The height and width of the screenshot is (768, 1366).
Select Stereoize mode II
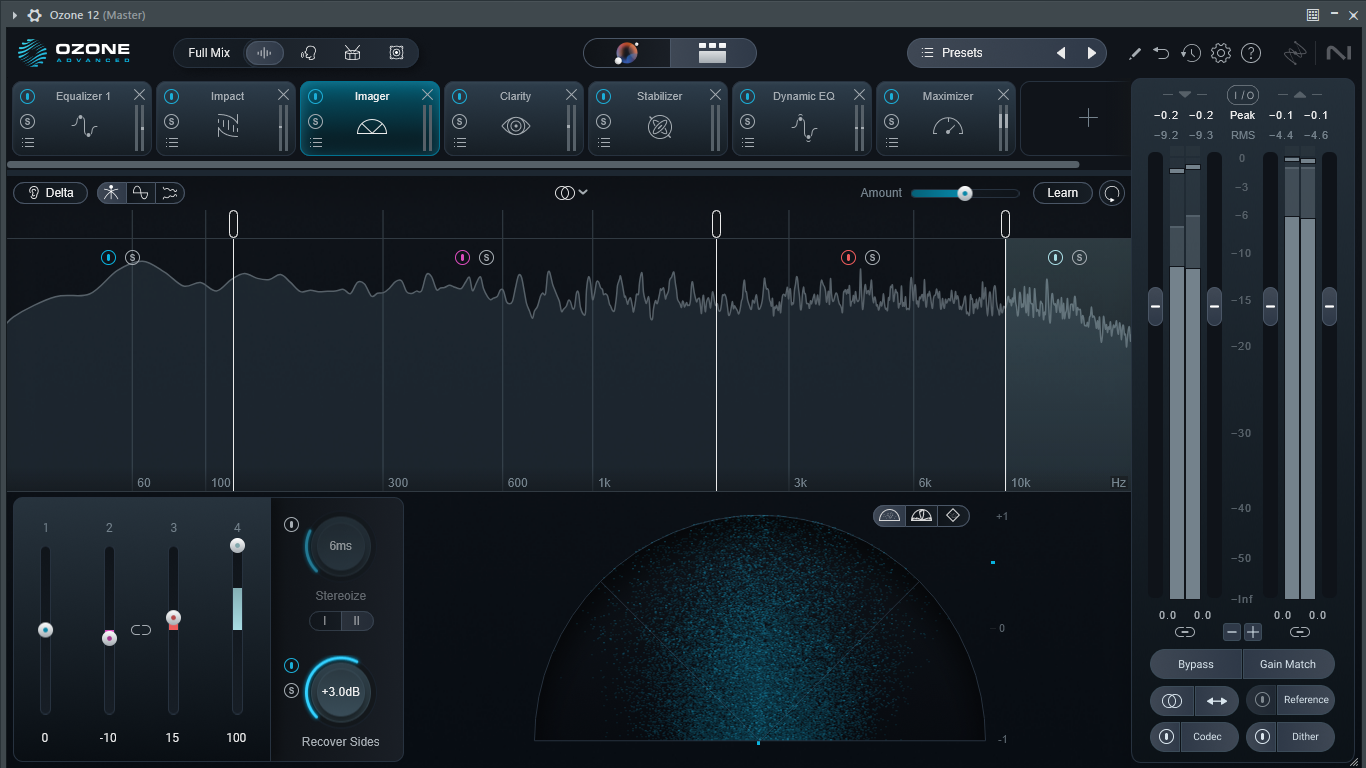[357, 621]
